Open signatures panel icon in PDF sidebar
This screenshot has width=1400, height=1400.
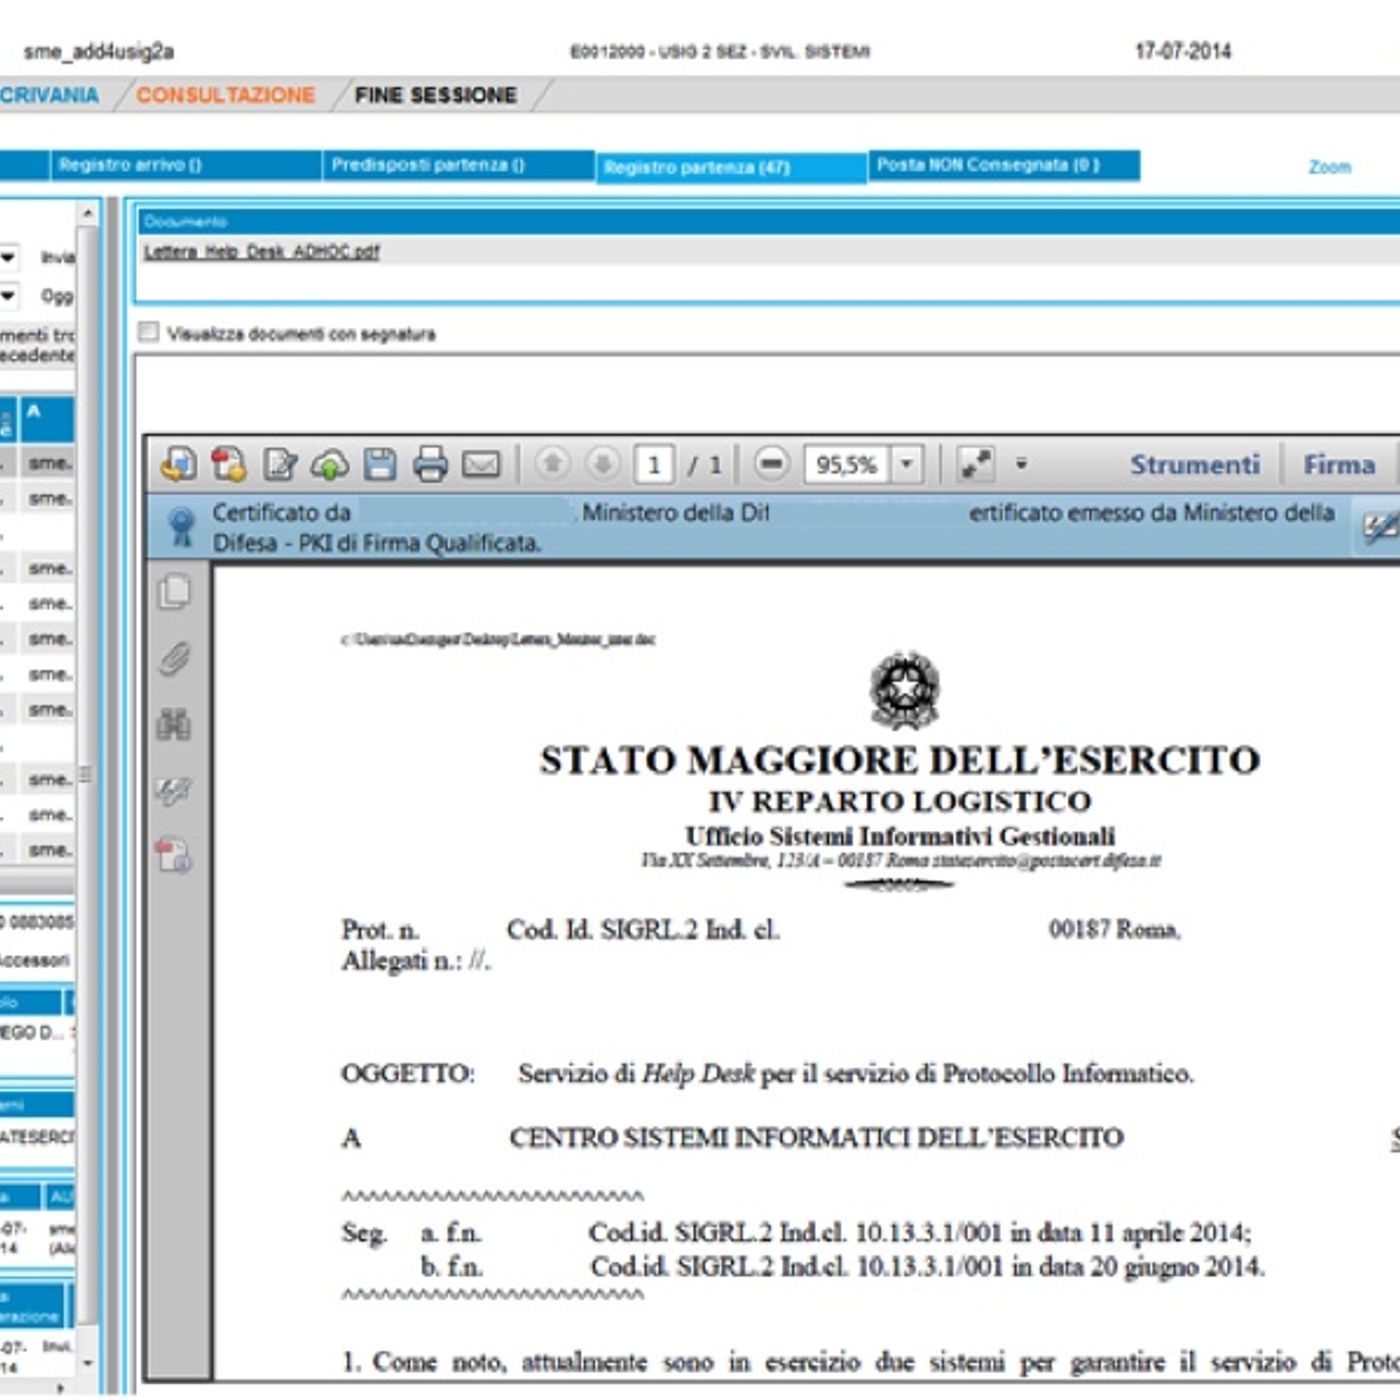pyautogui.click(x=174, y=790)
